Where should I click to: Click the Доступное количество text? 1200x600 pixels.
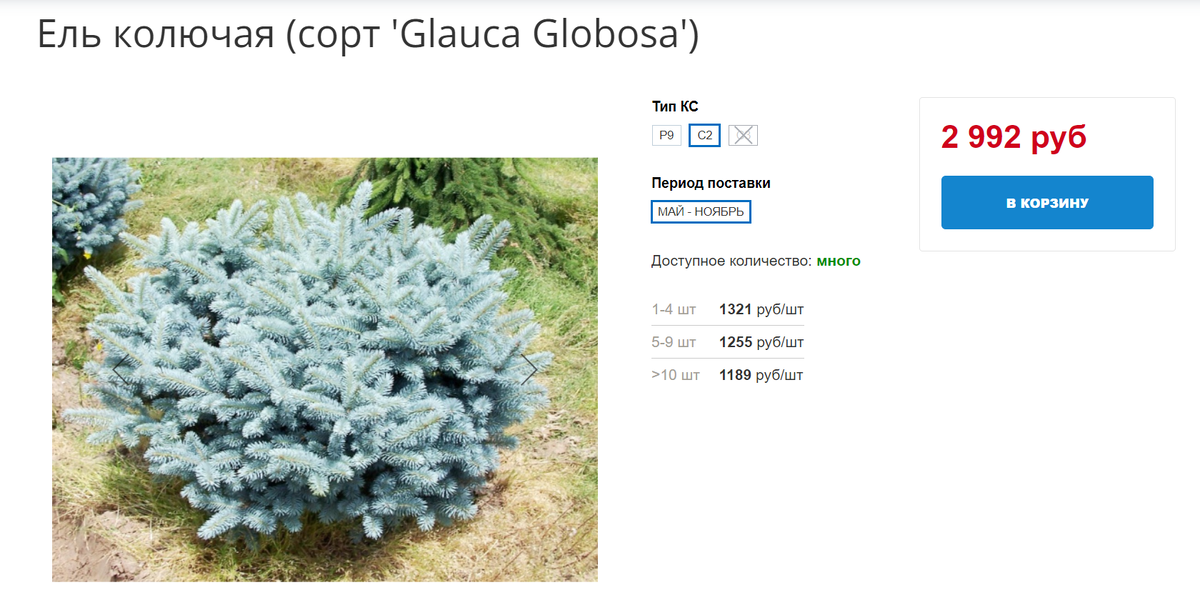tap(731, 261)
